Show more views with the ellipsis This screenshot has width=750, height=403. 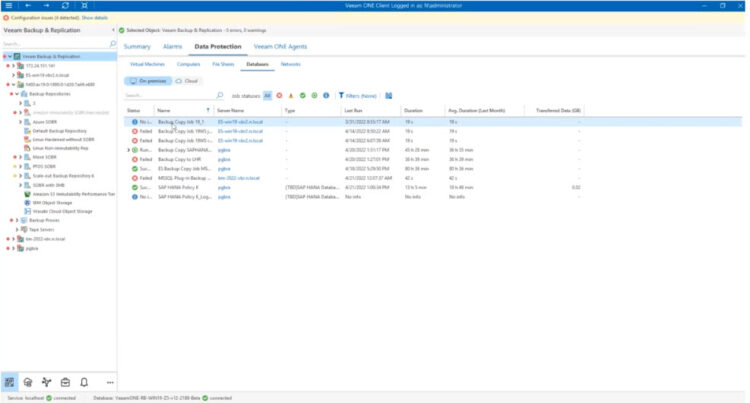(110, 382)
